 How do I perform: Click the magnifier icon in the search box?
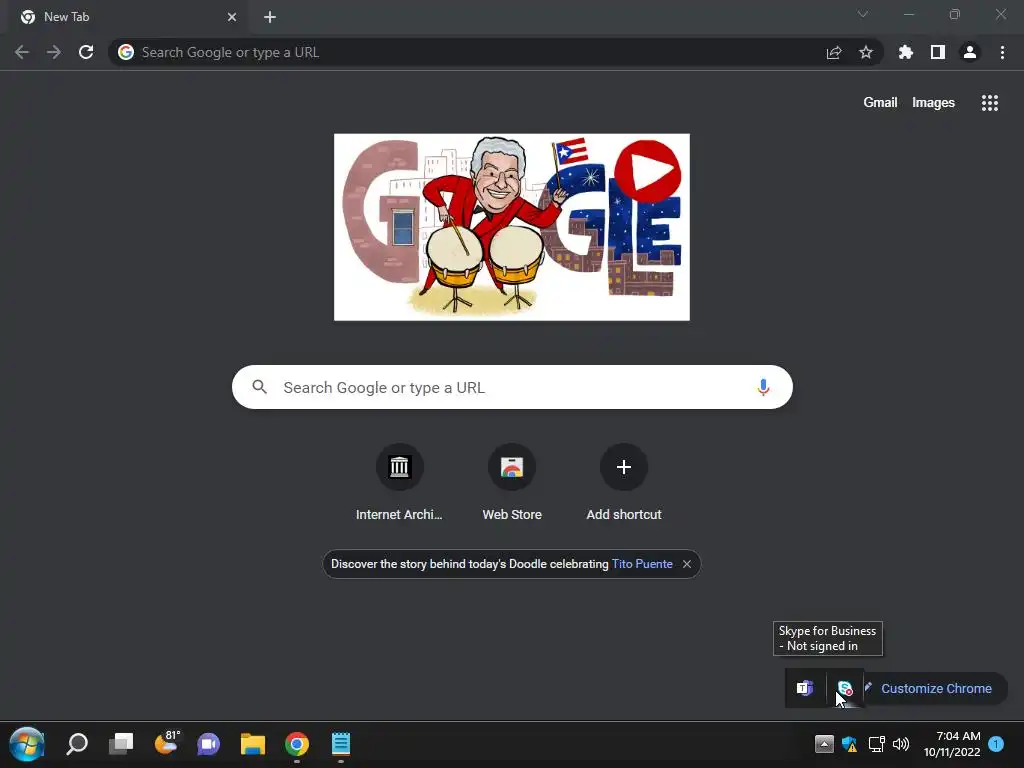[x=260, y=387]
